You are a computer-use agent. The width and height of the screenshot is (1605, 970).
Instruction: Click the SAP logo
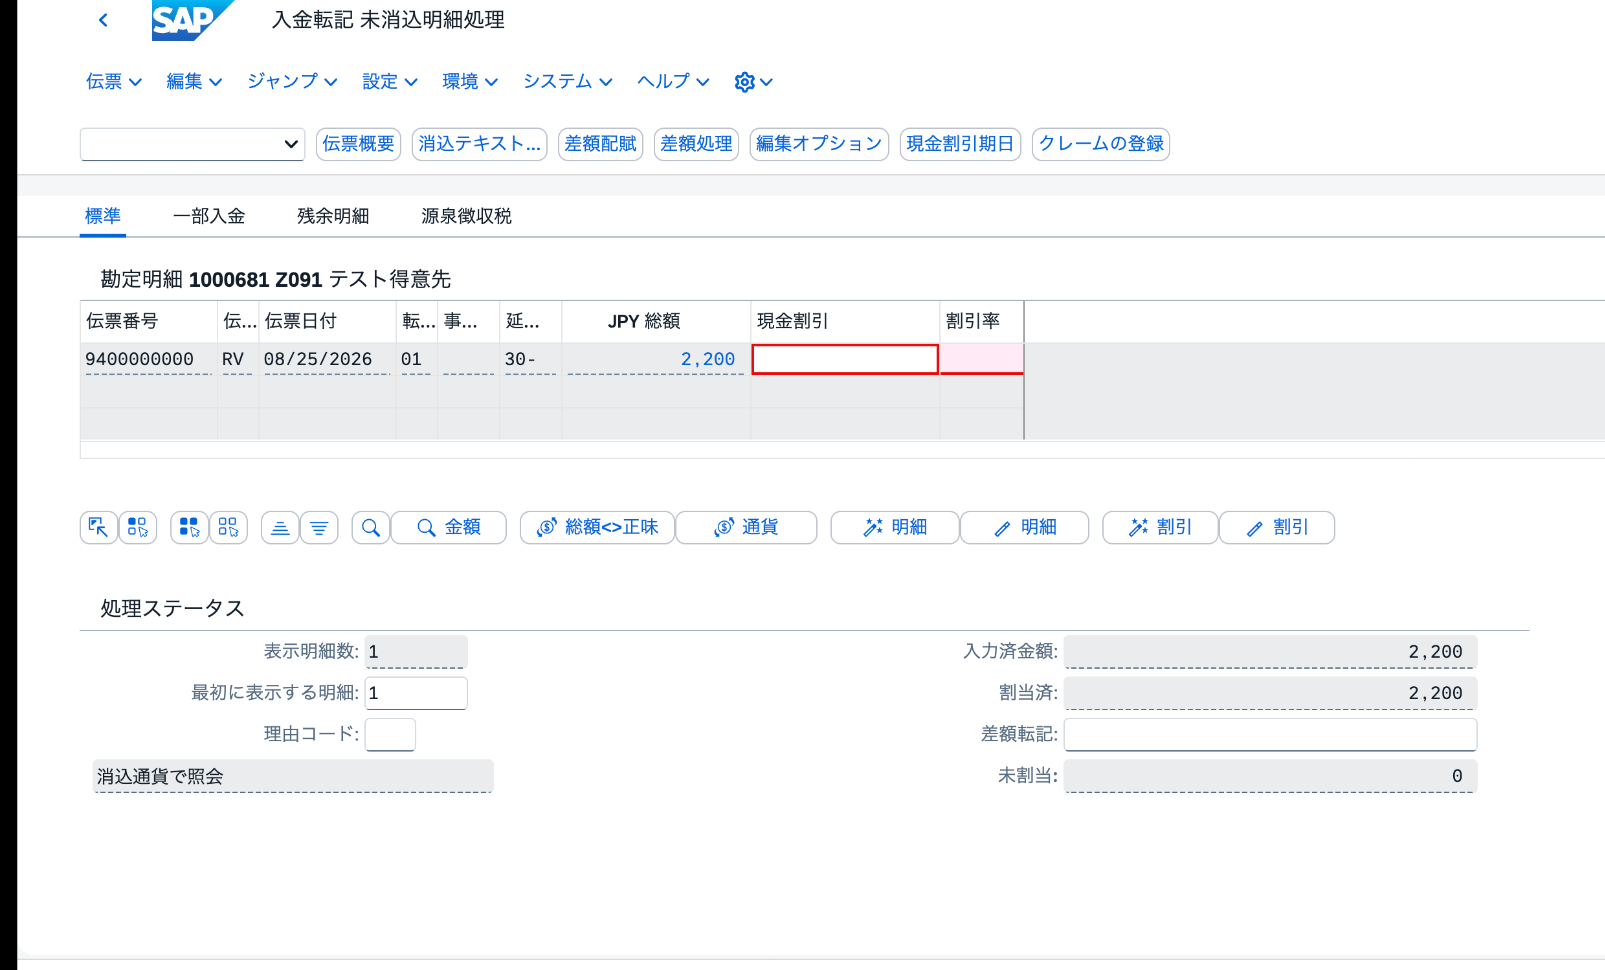click(x=193, y=20)
